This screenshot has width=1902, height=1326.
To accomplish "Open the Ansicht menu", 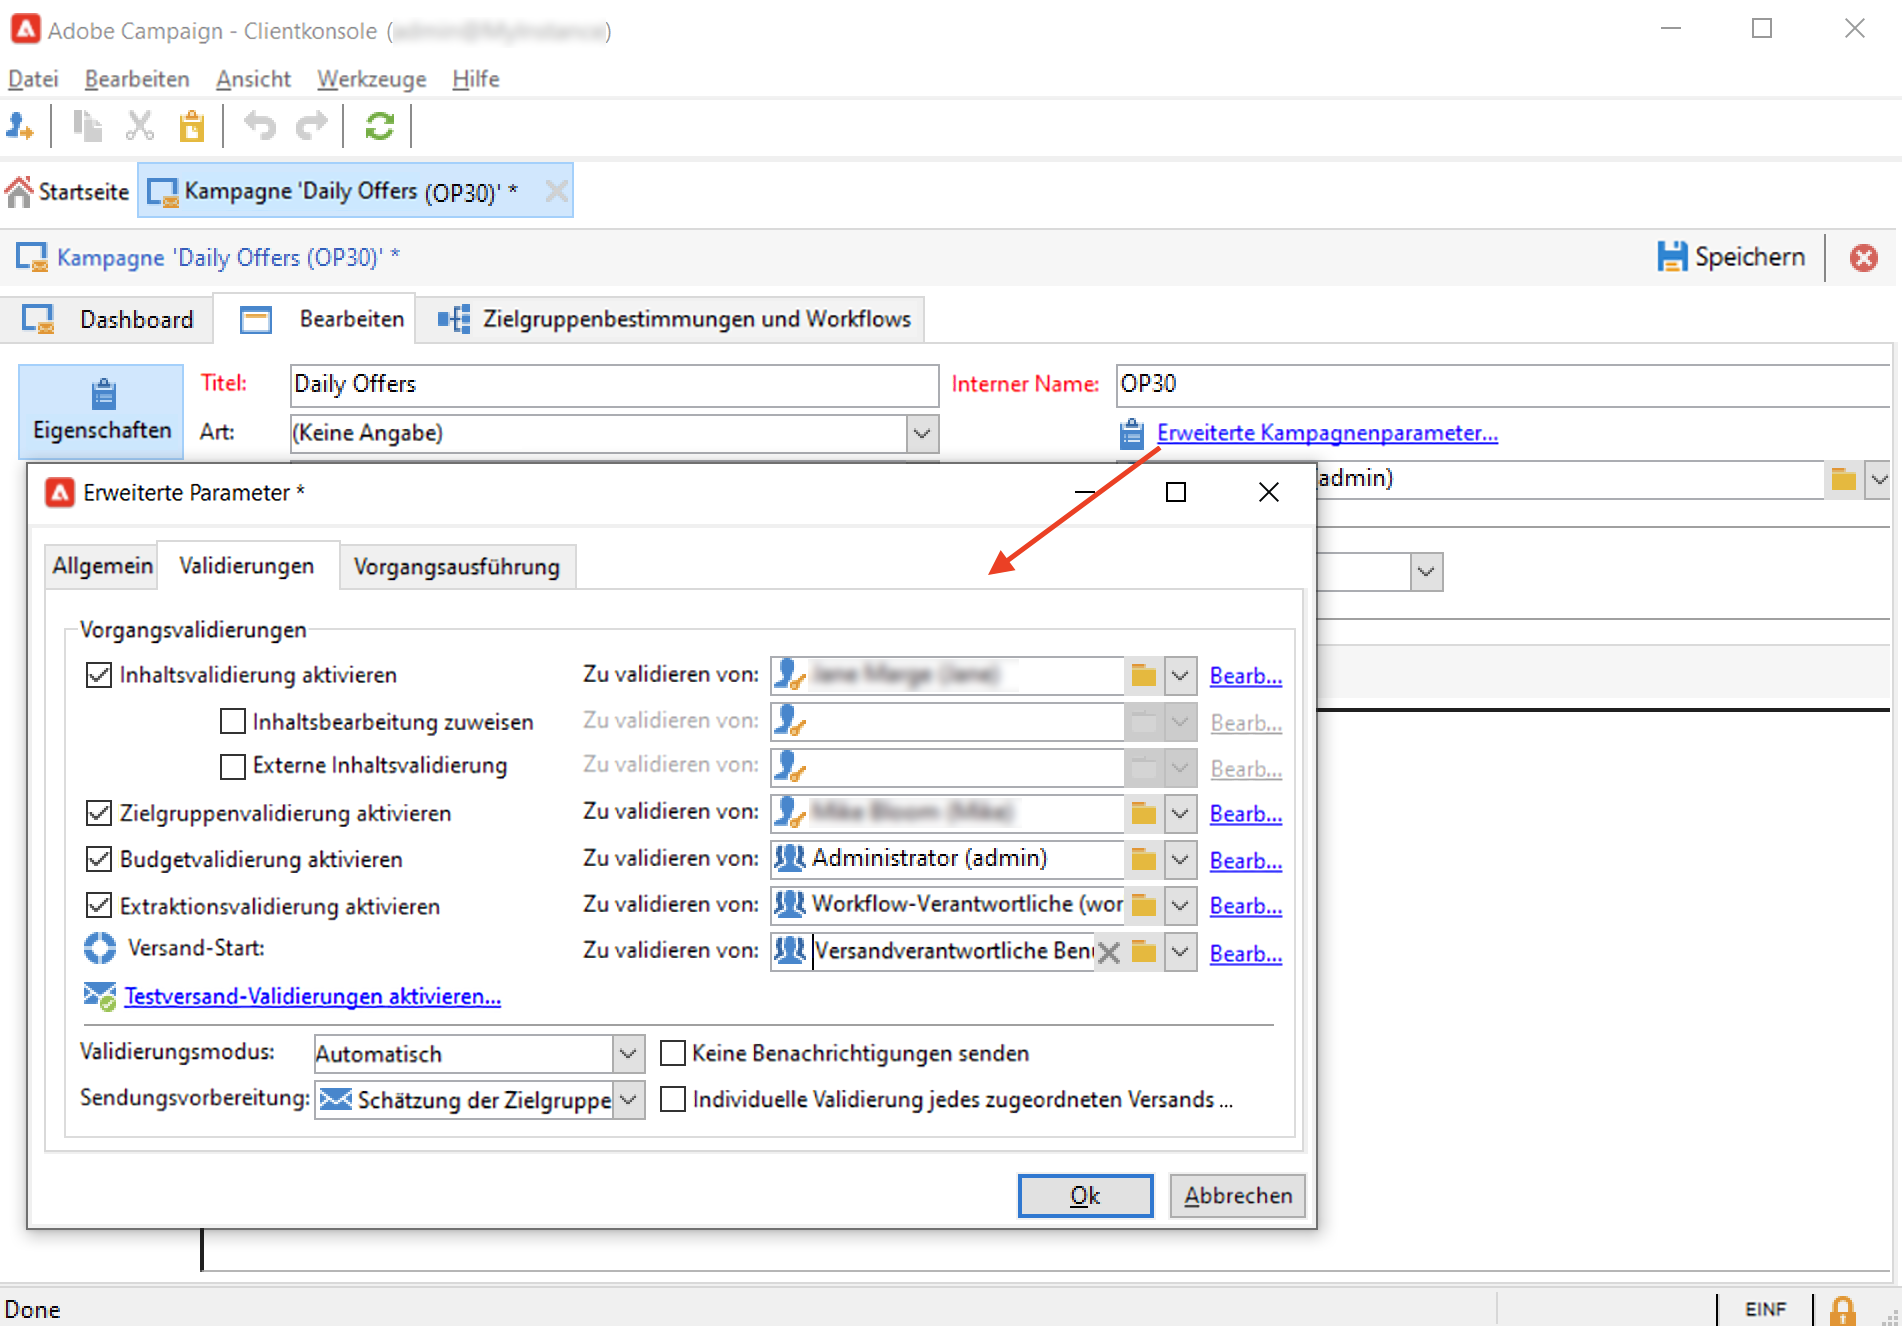I will 253,79.
